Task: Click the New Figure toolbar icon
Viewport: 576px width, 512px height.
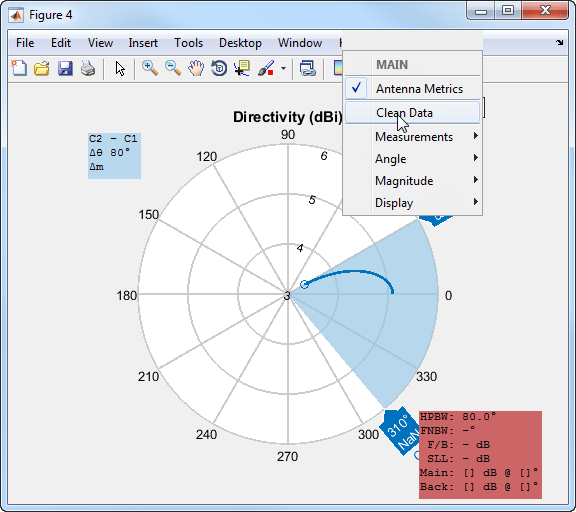Action: 19,68
